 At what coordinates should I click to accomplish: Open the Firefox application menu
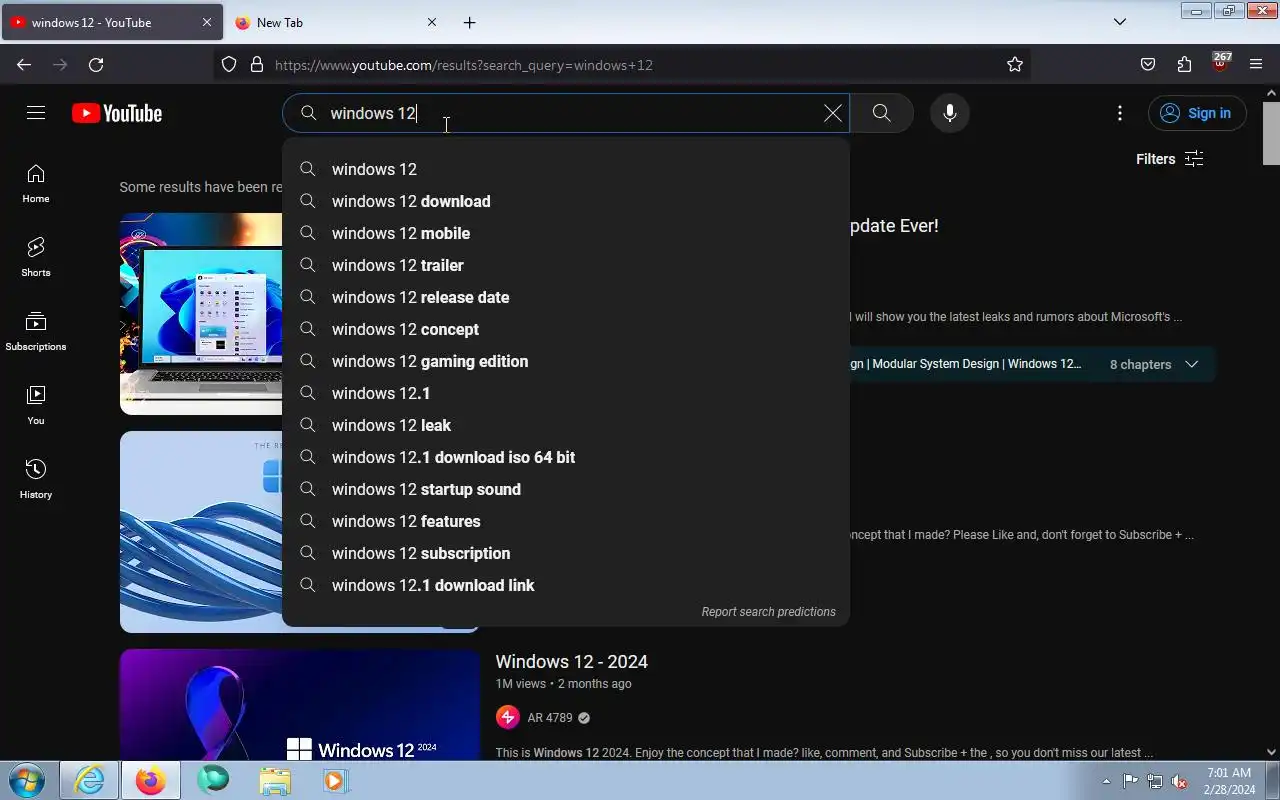(1256, 65)
